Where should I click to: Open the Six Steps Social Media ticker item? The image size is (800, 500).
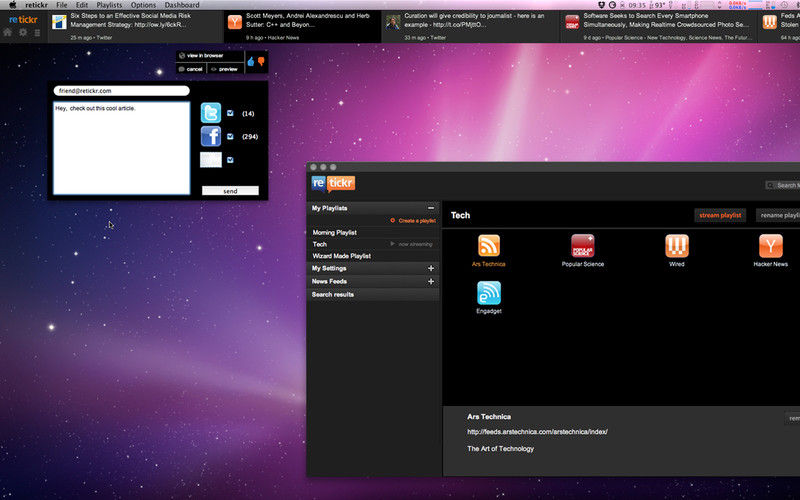point(137,26)
